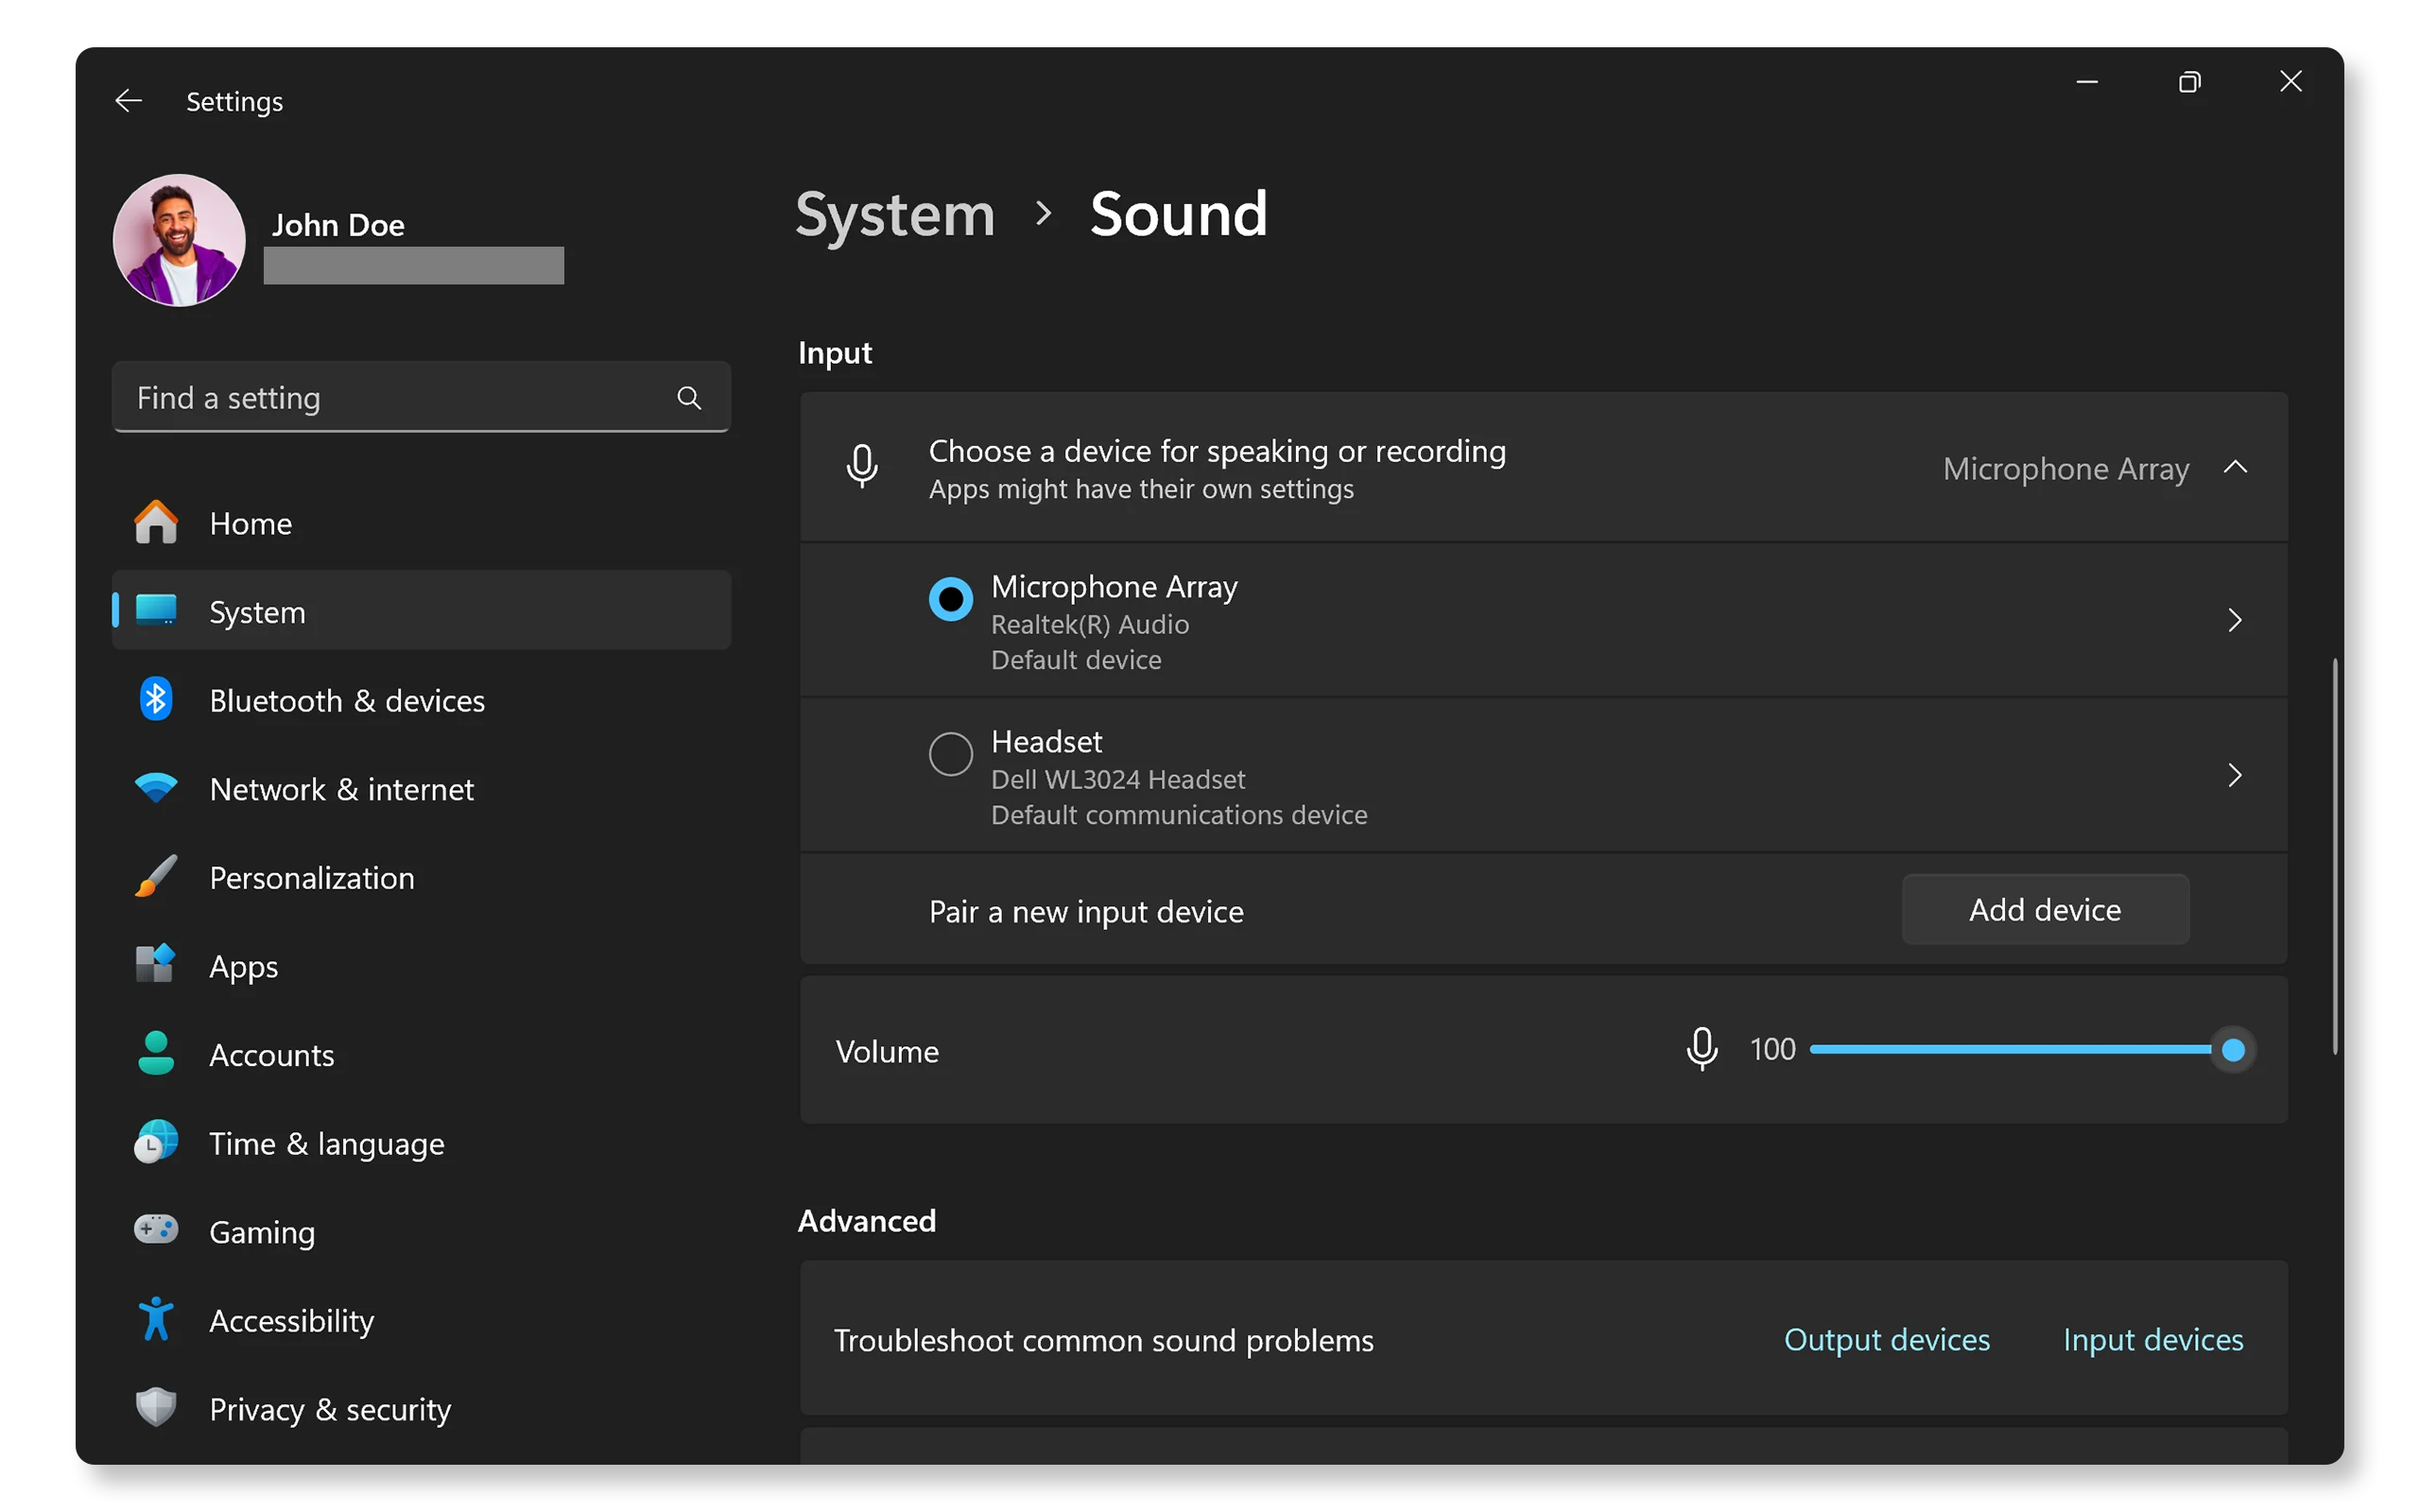2420x1512 pixels.
Task: Click the Apps sidebar icon
Action: (x=156, y=965)
